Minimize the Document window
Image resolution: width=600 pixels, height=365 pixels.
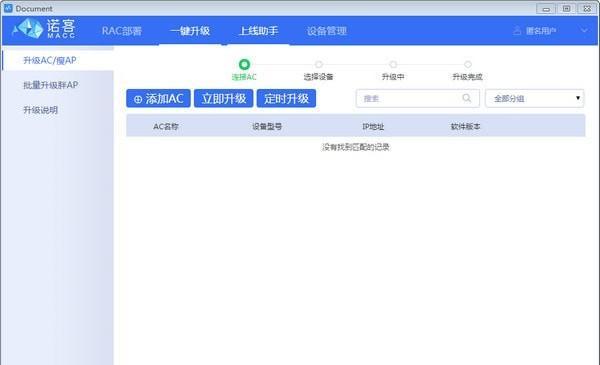546,8
